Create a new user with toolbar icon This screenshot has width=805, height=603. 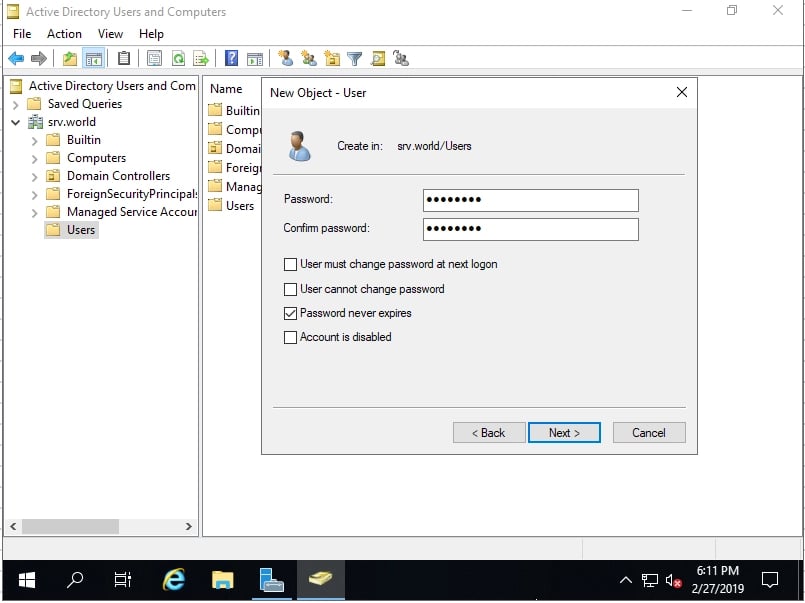point(285,59)
